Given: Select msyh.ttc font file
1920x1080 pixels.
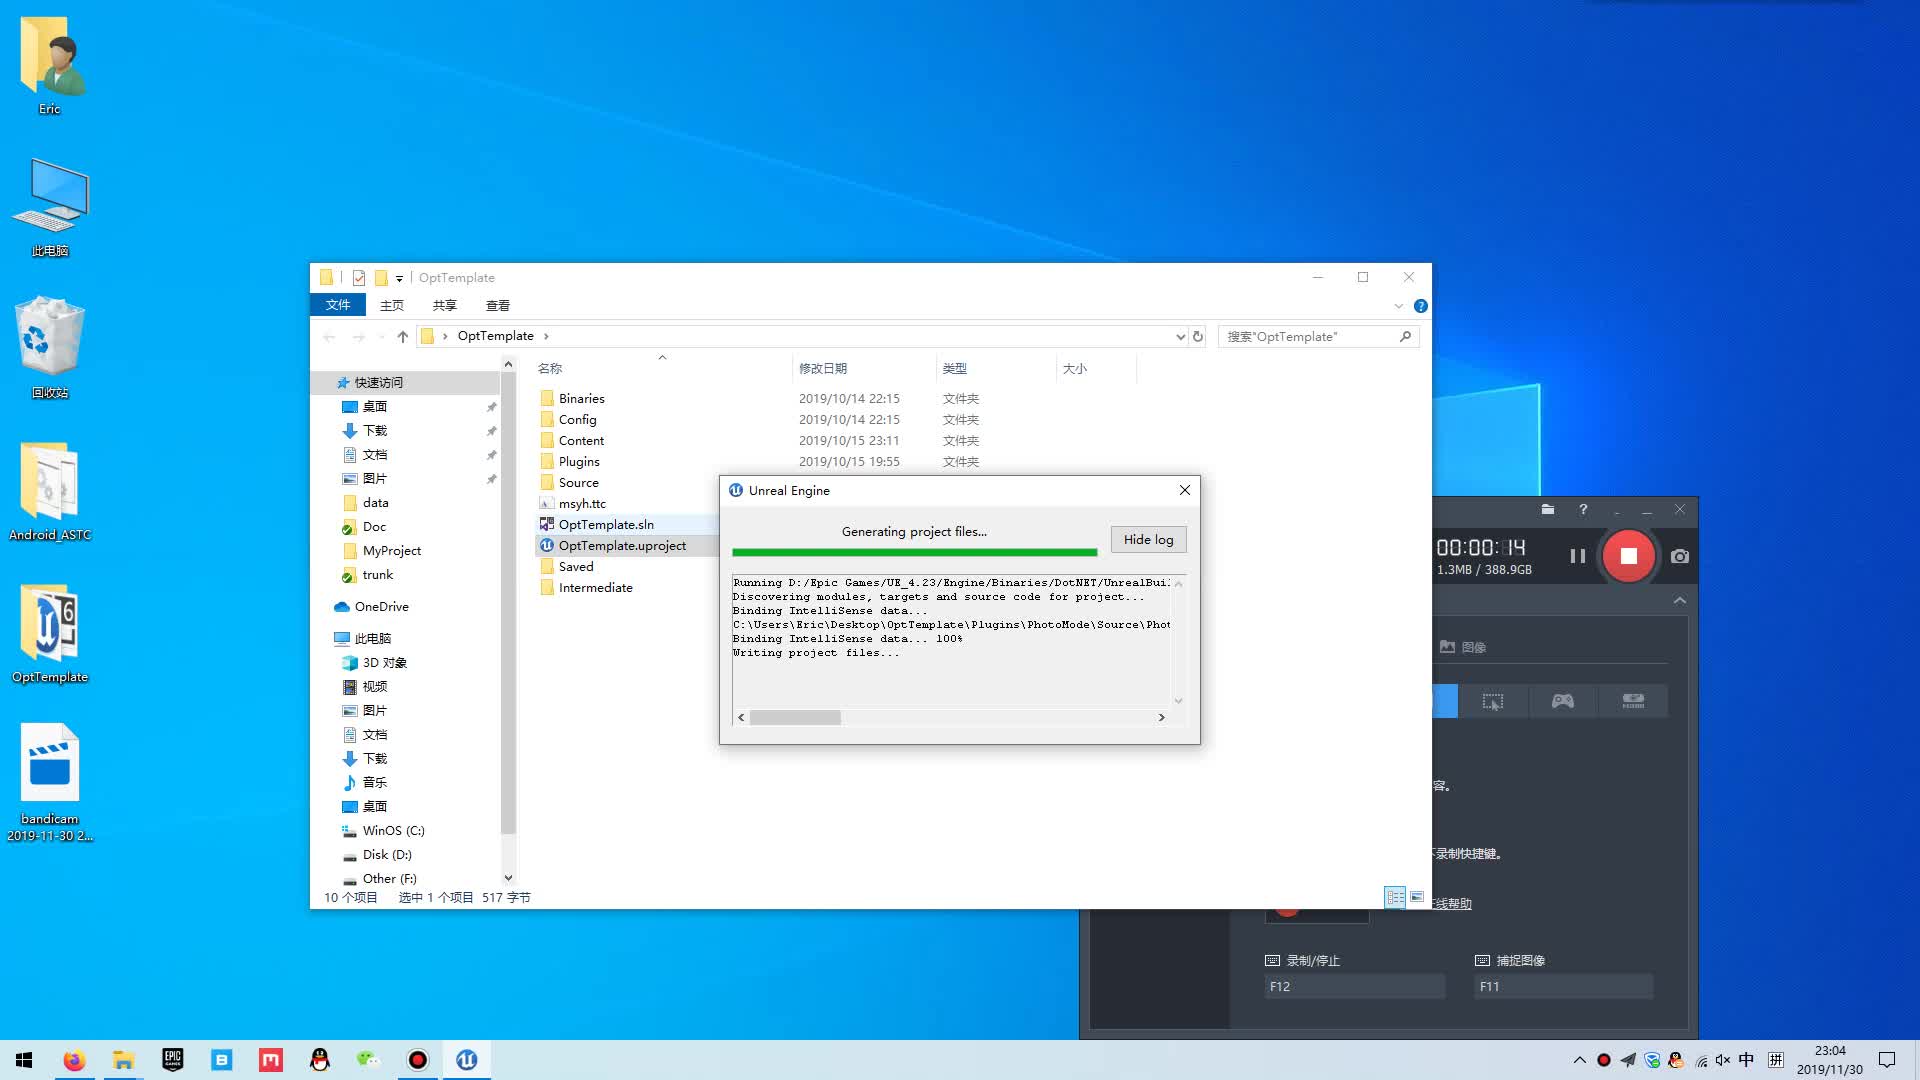Looking at the screenshot, I should 582,503.
